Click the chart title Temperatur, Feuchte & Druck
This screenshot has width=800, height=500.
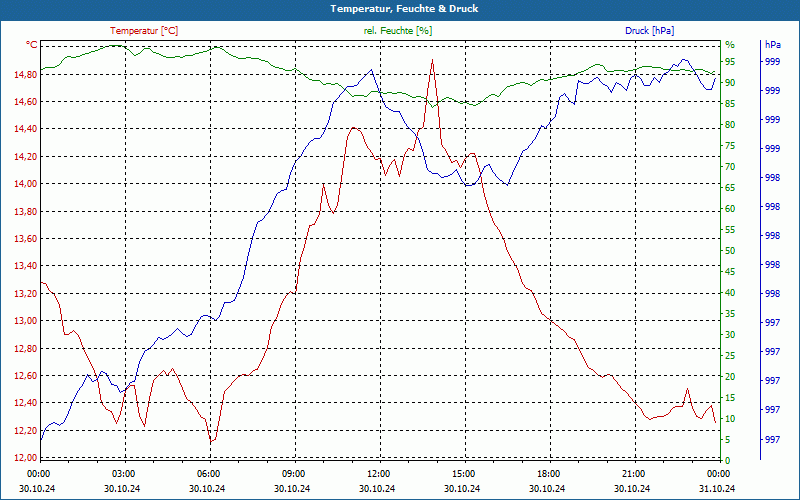click(404, 9)
